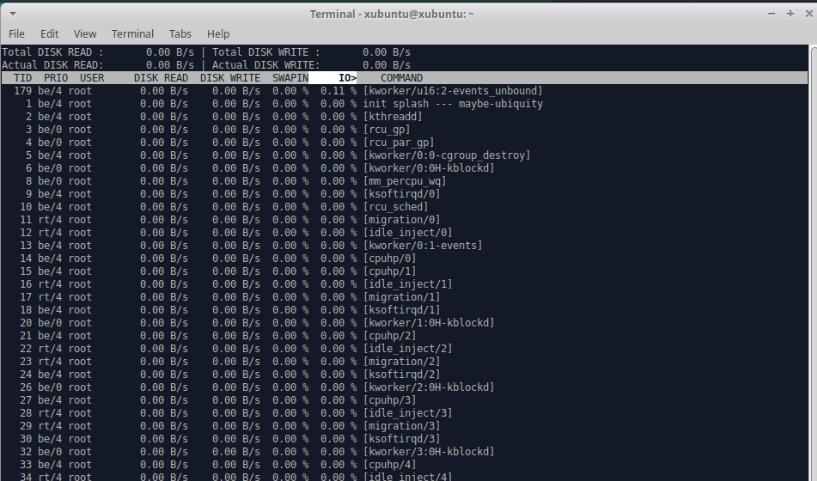Viewport: 817px width, 481px height.
Task: Click the [kthreadd] process entry
Action: click(x=393, y=117)
